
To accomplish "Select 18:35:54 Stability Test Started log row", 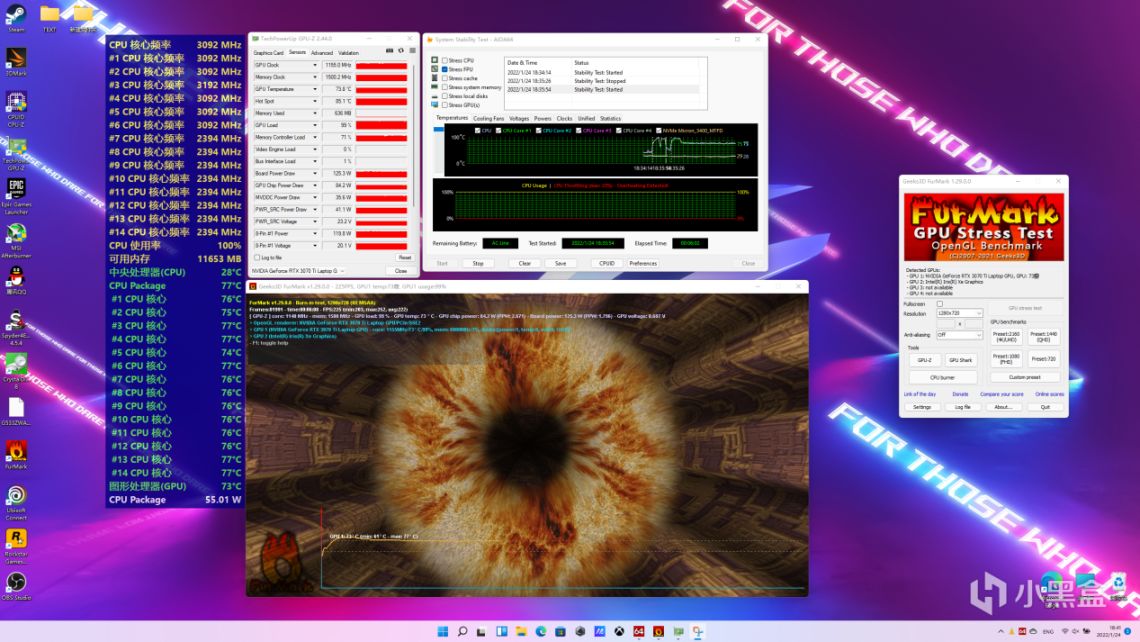I will [602, 89].
